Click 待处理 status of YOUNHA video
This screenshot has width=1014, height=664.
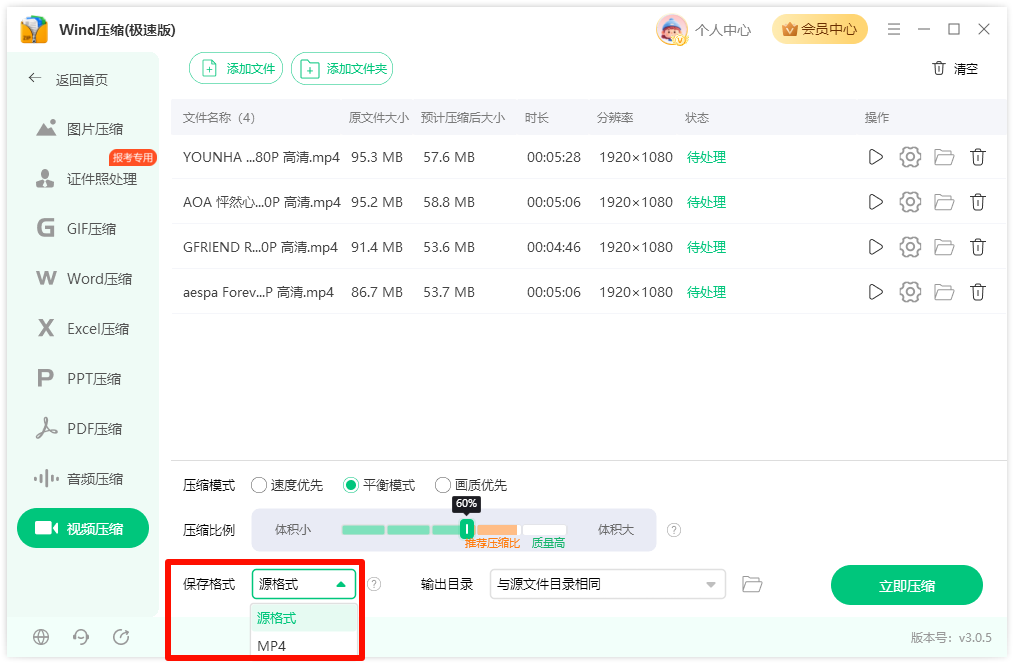point(706,157)
